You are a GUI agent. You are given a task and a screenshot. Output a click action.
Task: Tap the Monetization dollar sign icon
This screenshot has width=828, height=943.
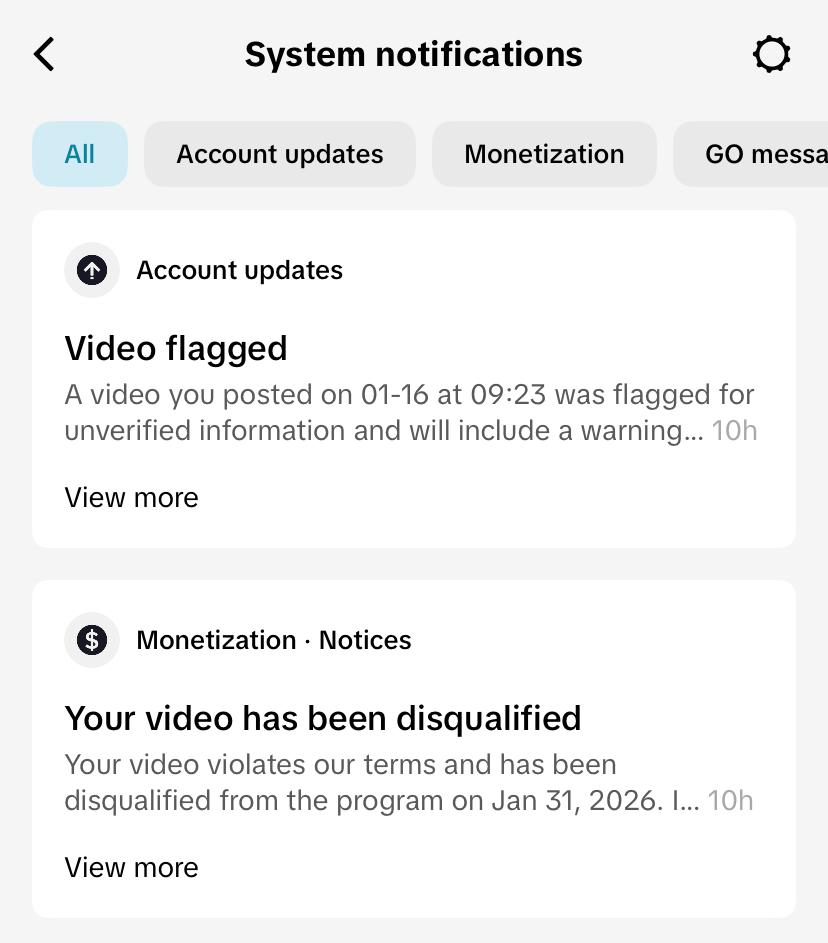(x=92, y=640)
